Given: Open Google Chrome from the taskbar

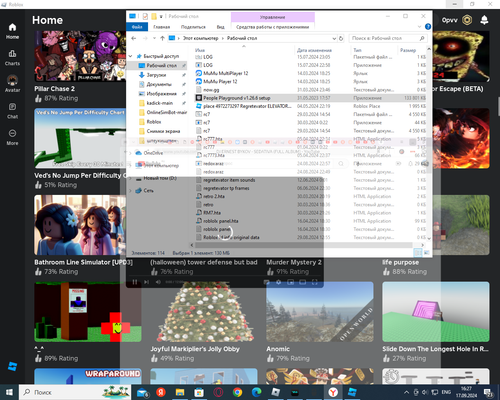Looking at the screenshot, I should click(x=237, y=392).
